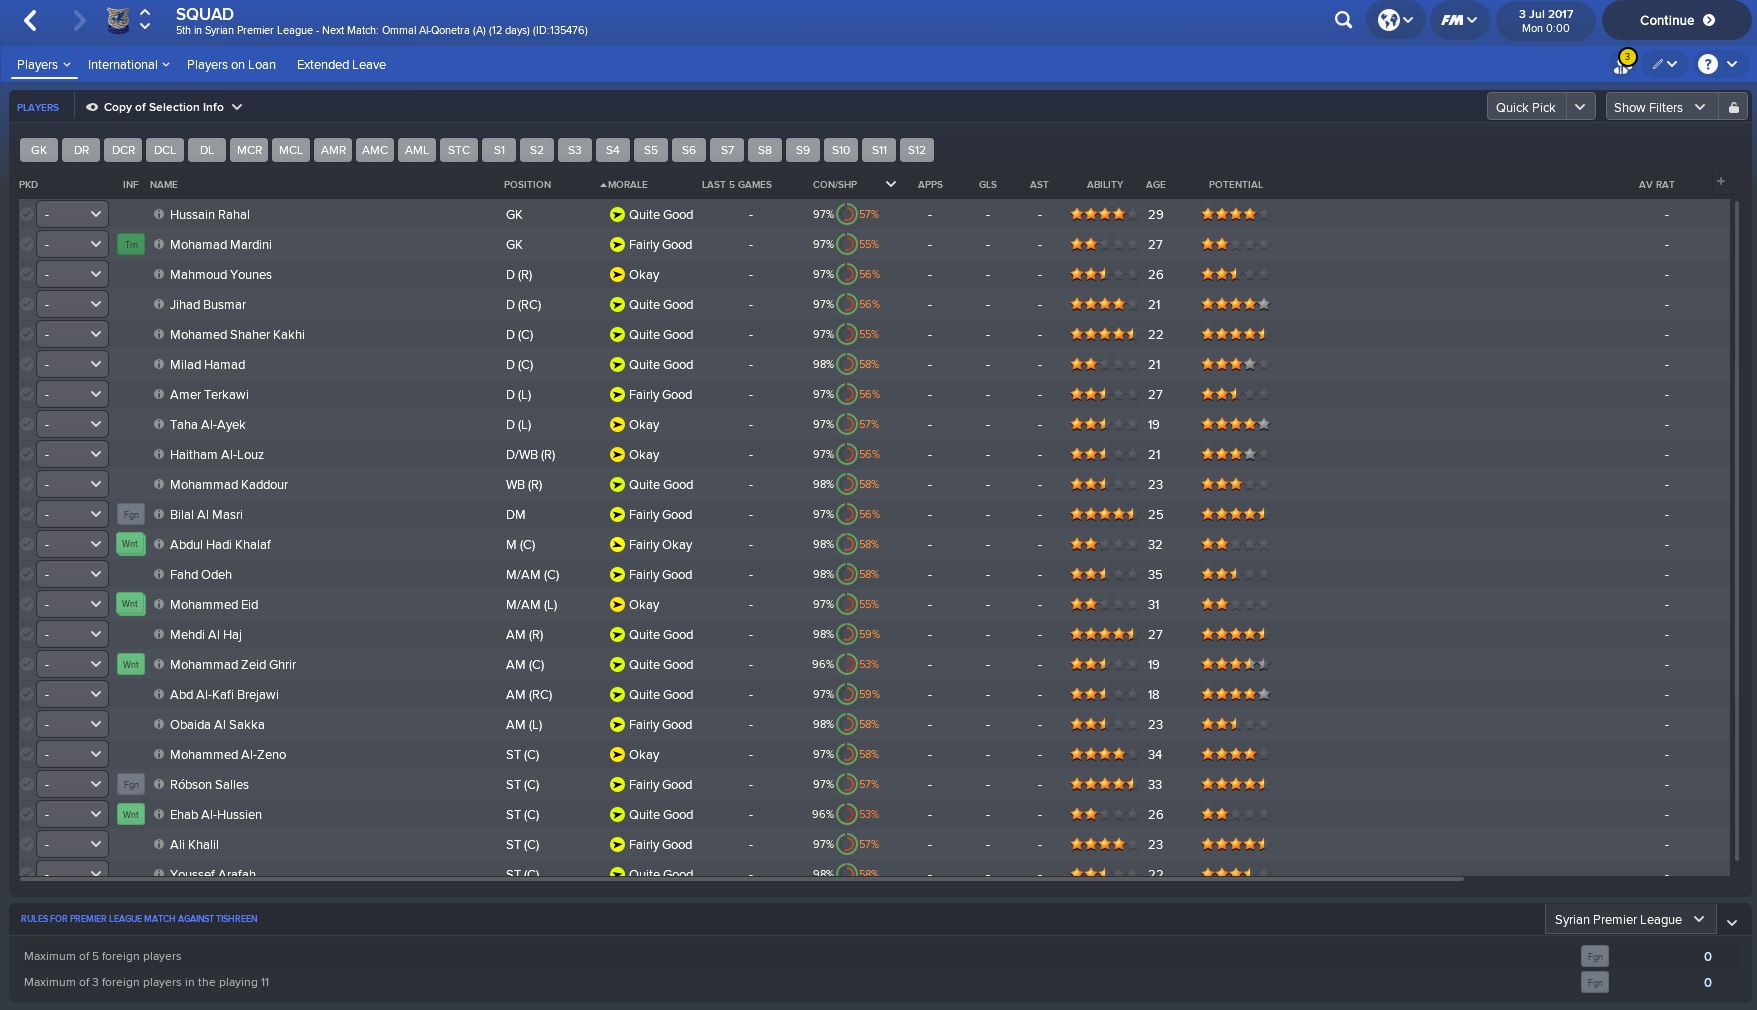The image size is (1757, 1010).
Task: Toggle the checkbox for Mehdi Al Haj
Action: 26,634
